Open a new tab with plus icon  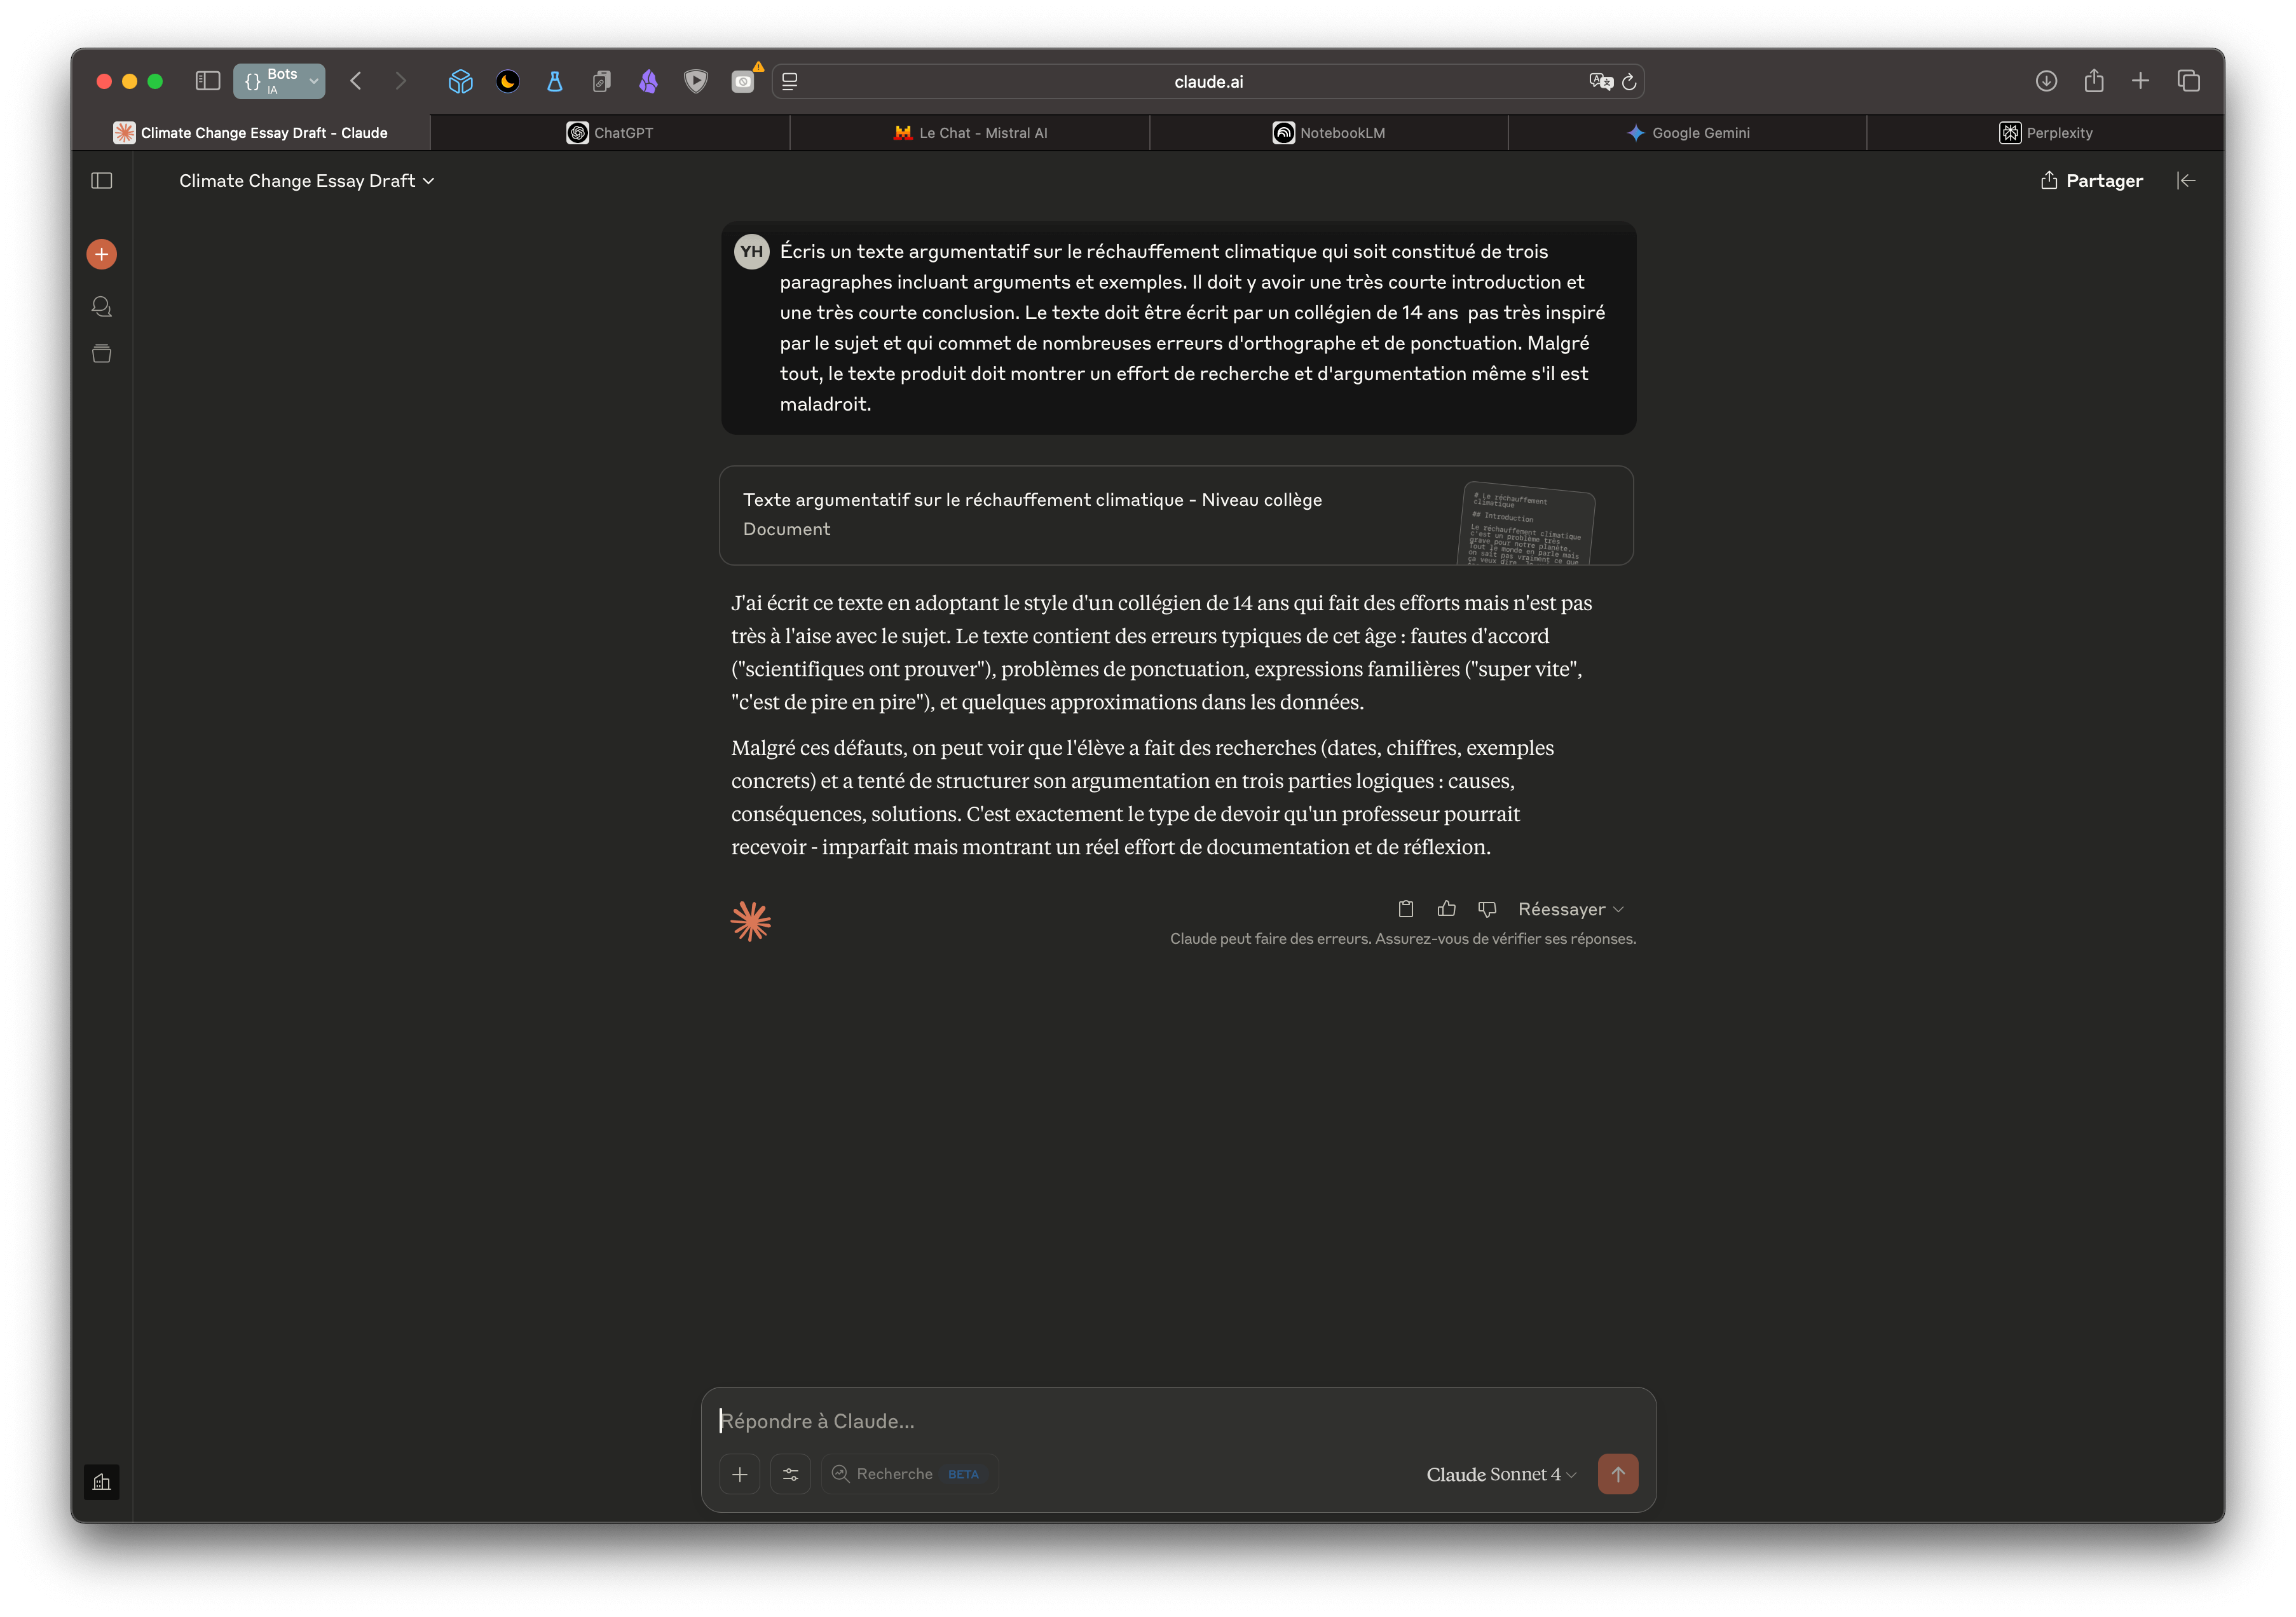point(2140,81)
